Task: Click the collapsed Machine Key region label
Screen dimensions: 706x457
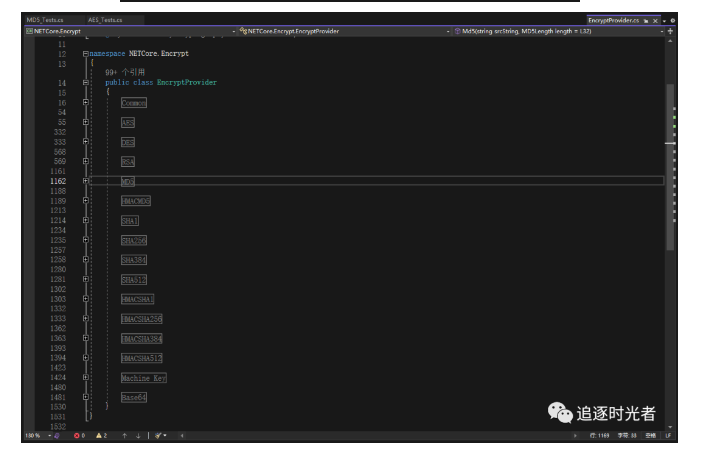Action: (144, 378)
